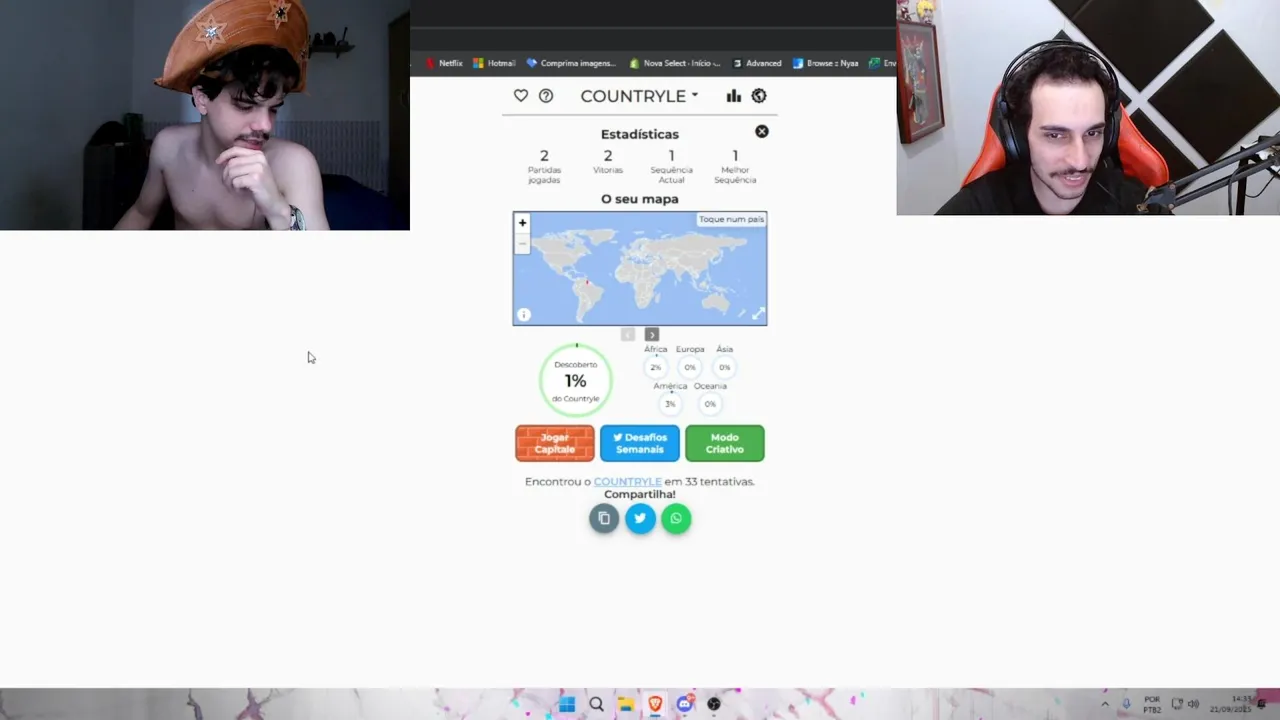Screen dimensions: 1280x720
Task: Open the Browse :: Nyaa bookmark
Action: 826,63
